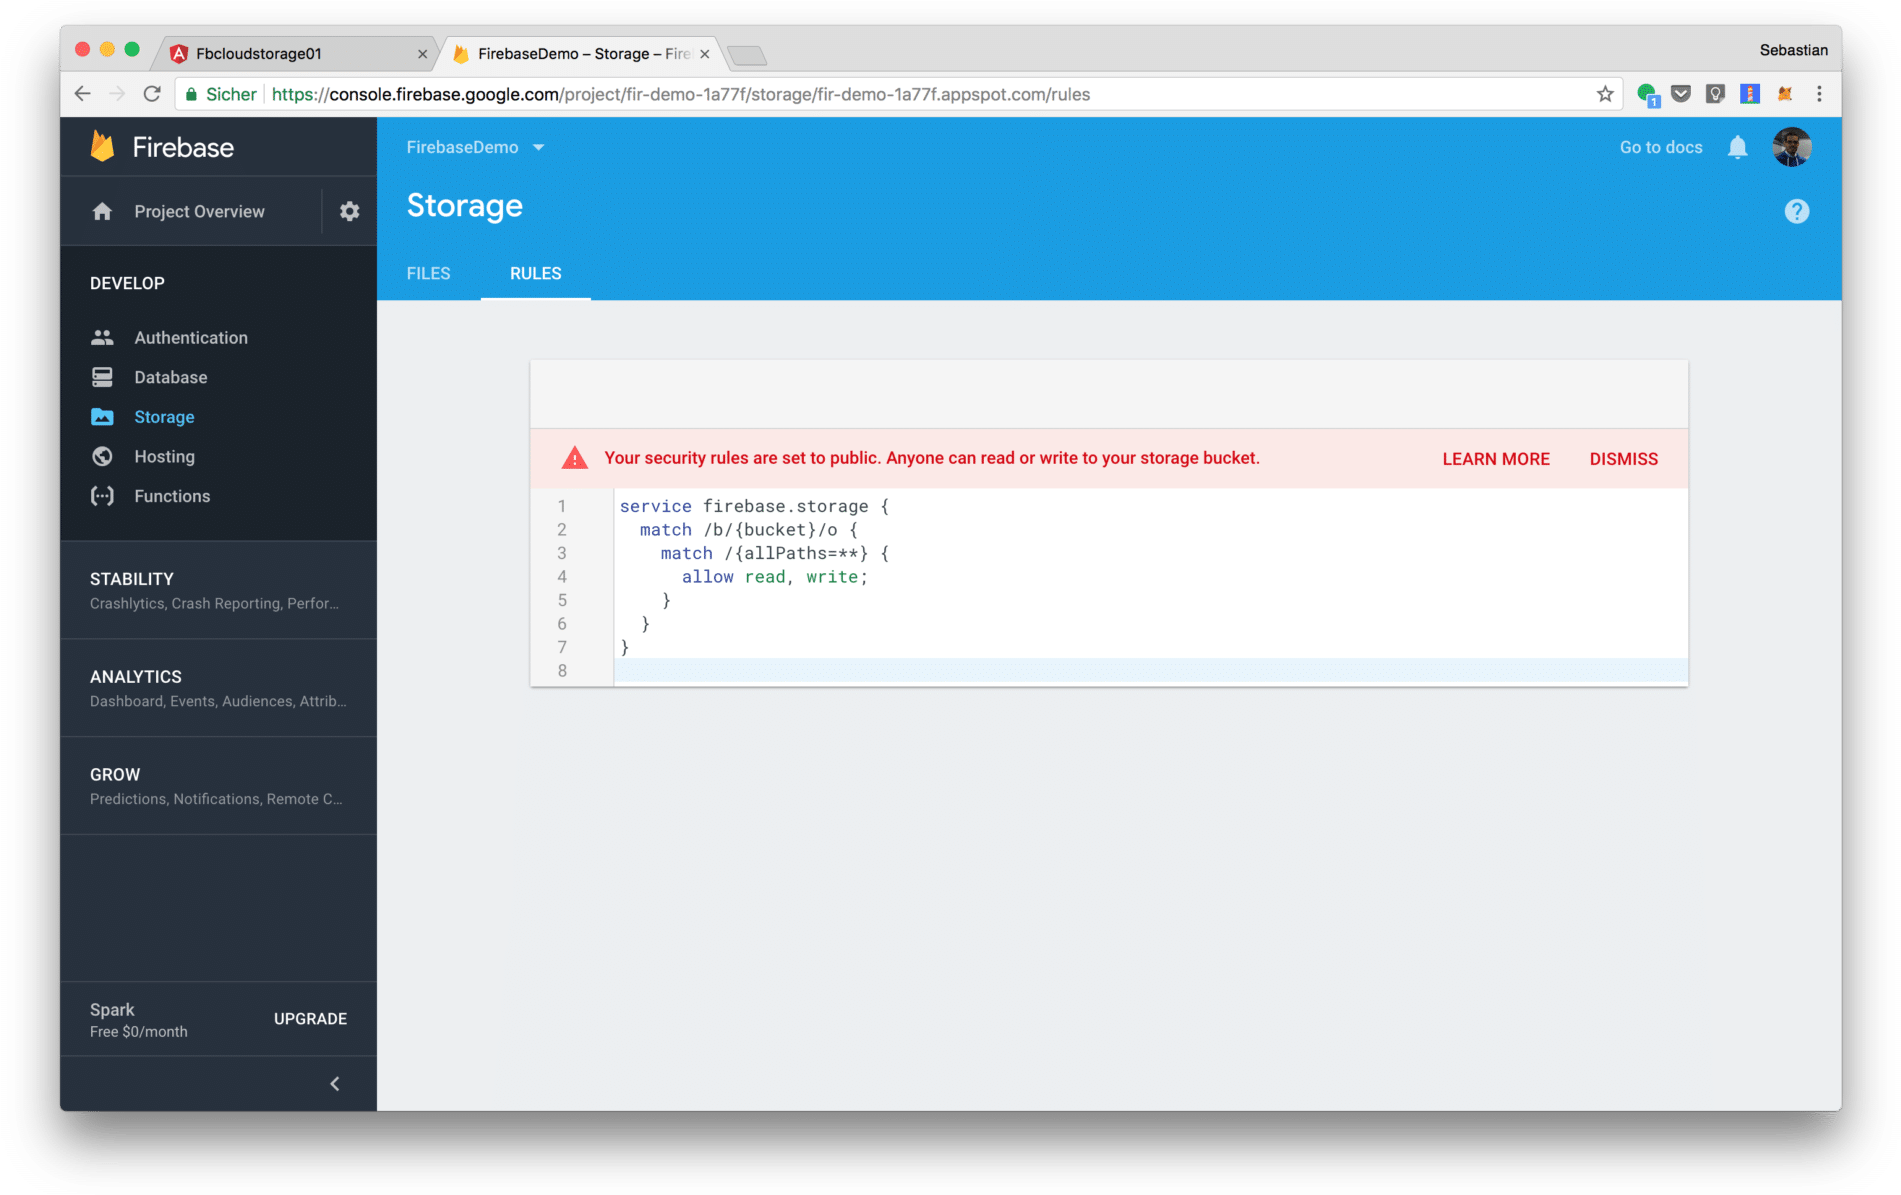Click the account avatar picture
The width and height of the screenshot is (1901, 1195).
coord(1791,146)
